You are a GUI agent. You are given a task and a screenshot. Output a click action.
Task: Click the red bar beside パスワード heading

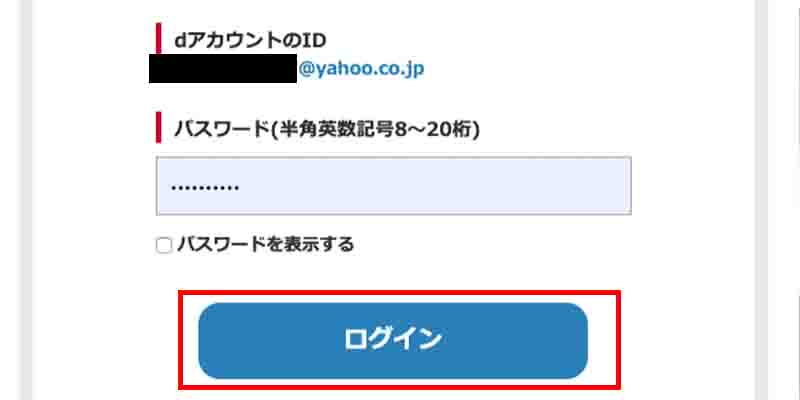click(x=159, y=128)
